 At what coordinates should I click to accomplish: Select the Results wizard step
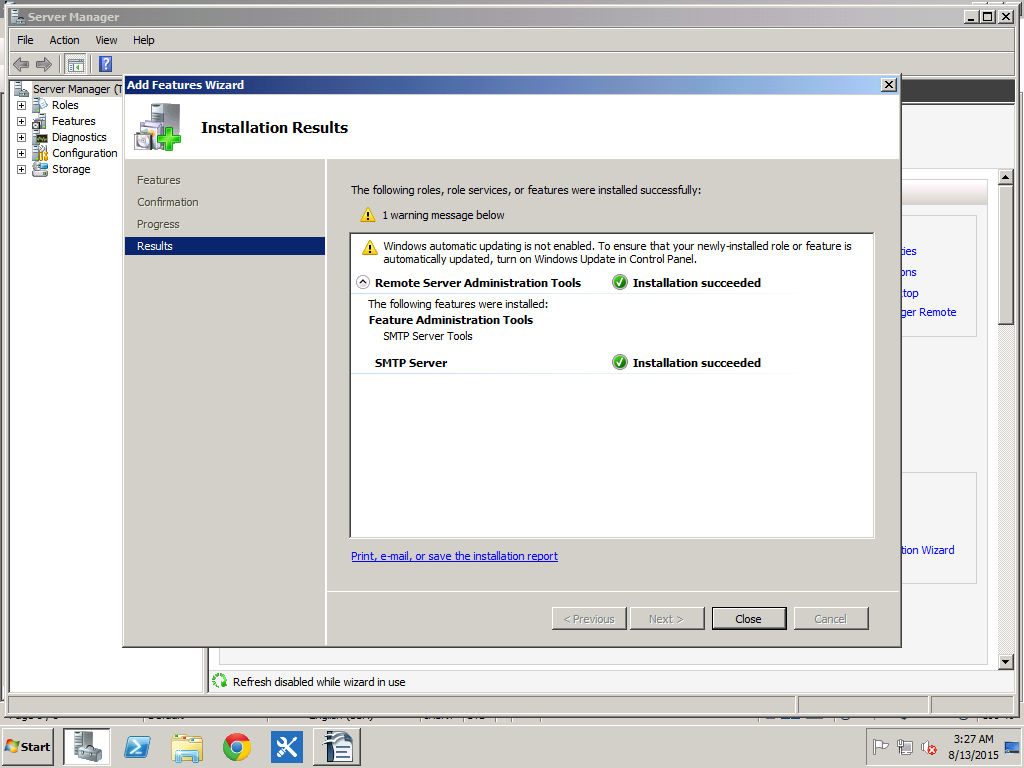[225, 246]
